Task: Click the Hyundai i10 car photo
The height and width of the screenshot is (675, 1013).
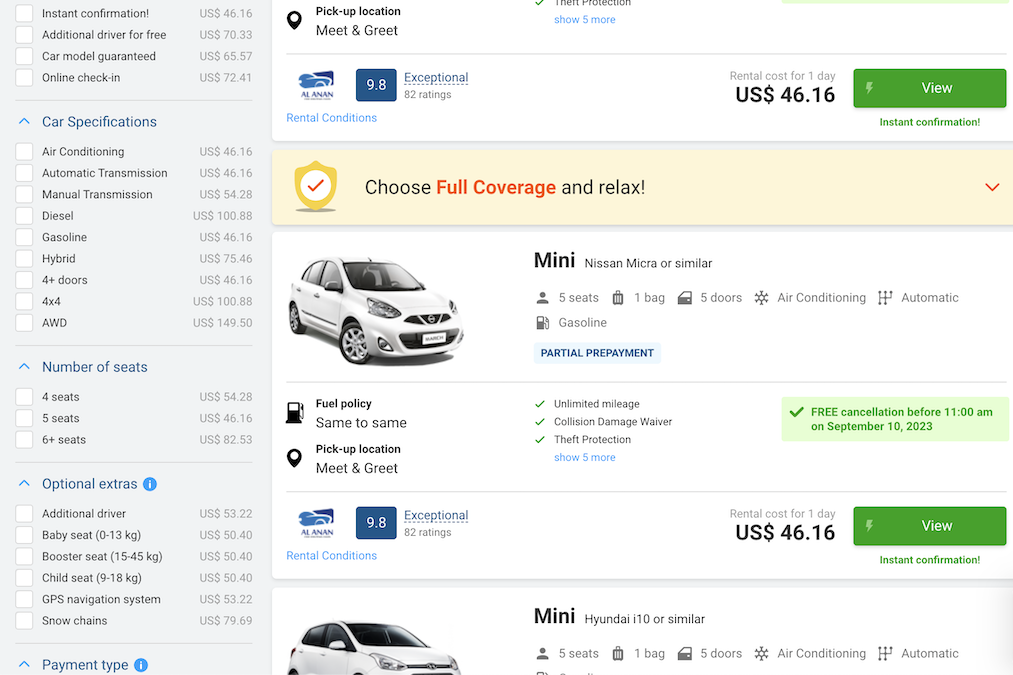Action: tap(375, 647)
